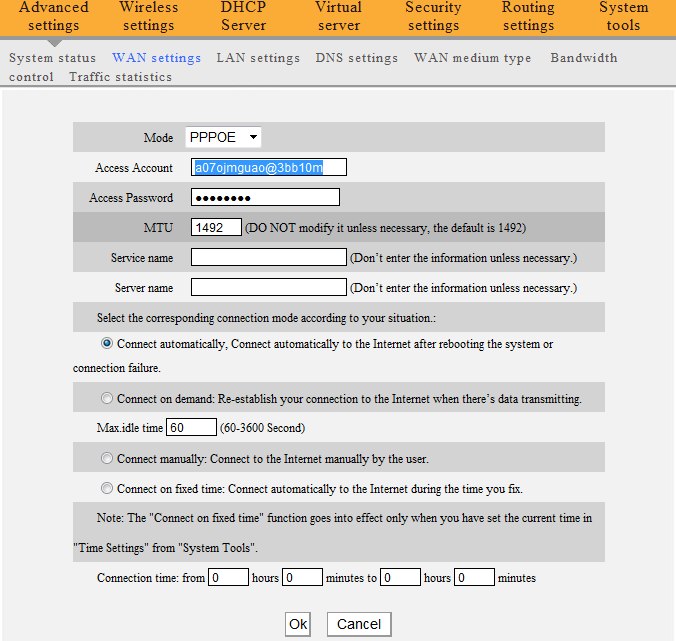This screenshot has width=676, height=641.
Task: Edit the Max idle time field
Action: (x=191, y=427)
